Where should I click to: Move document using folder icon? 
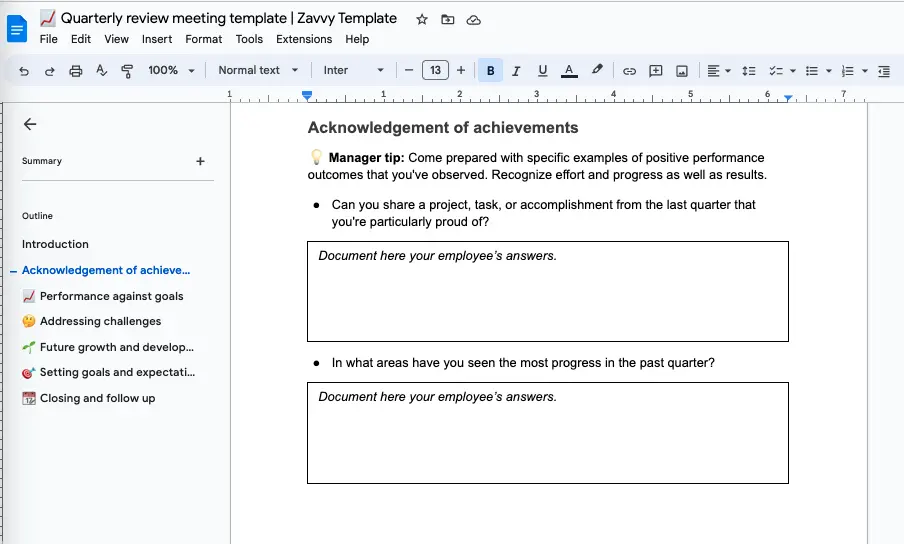tap(447, 20)
